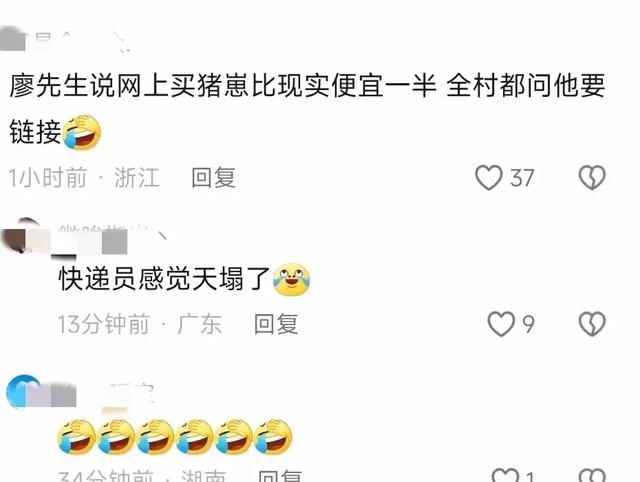Tap the 快递员感觉天塌了 comment text
This screenshot has width=640, height=482.
click(164, 280)
